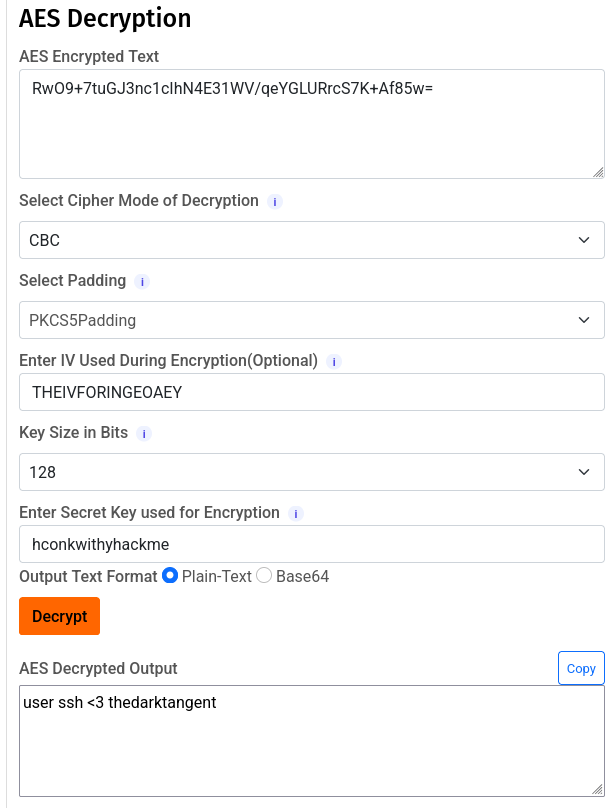Copy the AES decrypted output
Image resolution: width=615 pixels, height=812 pixels.
581,668
